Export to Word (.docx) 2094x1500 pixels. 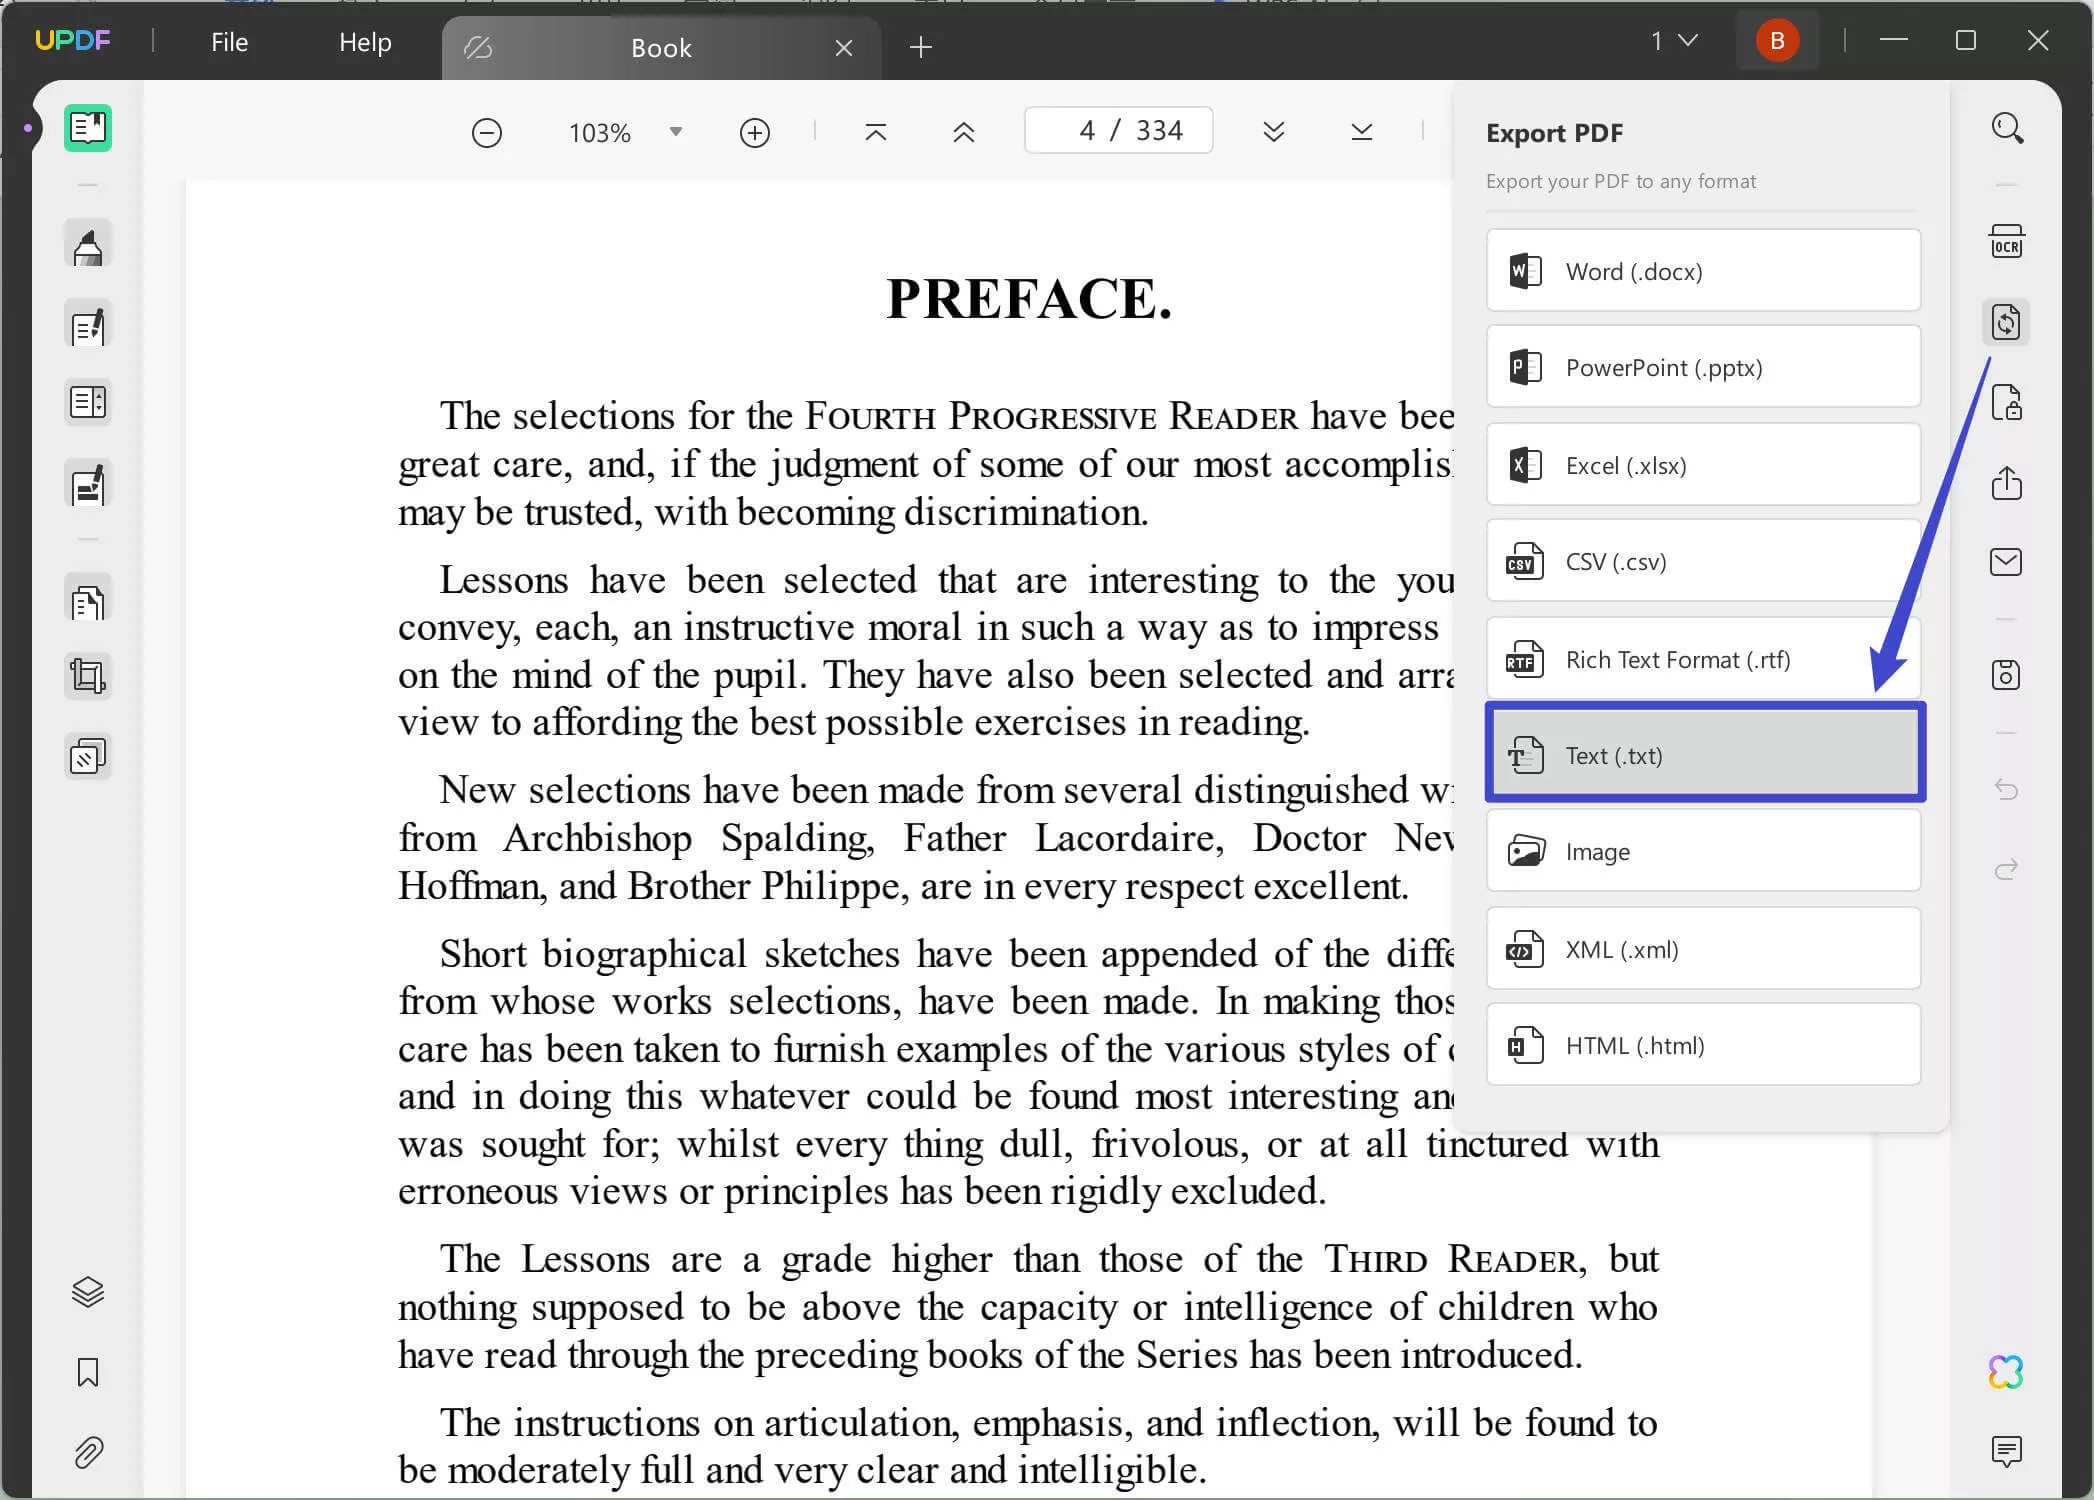(1703, 271)
